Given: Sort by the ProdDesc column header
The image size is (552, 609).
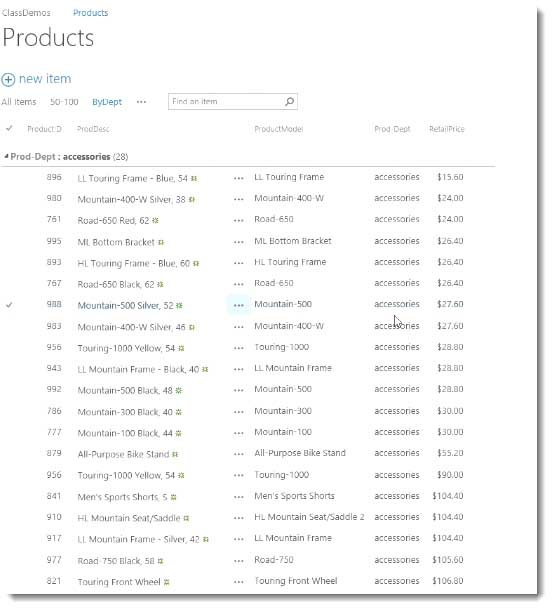Looking at the screenshot, I should tap(93, 129).
